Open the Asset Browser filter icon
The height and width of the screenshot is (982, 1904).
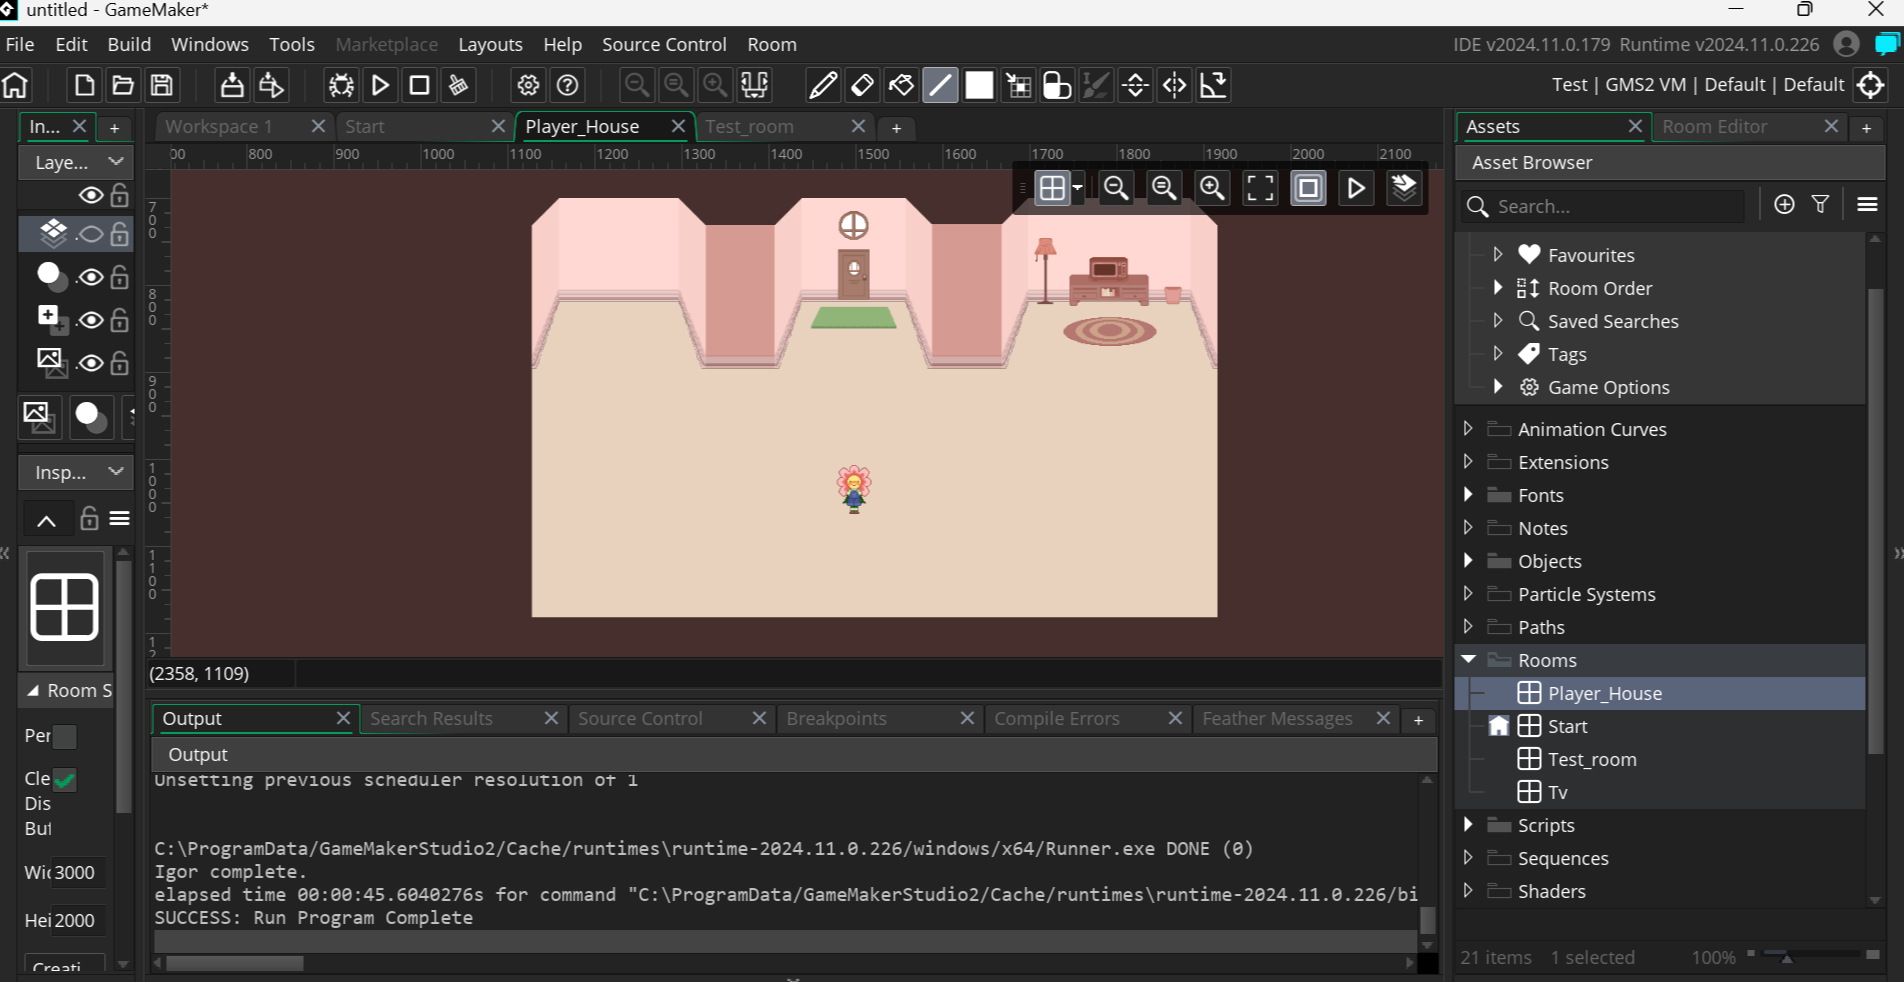coord(1820,204)
